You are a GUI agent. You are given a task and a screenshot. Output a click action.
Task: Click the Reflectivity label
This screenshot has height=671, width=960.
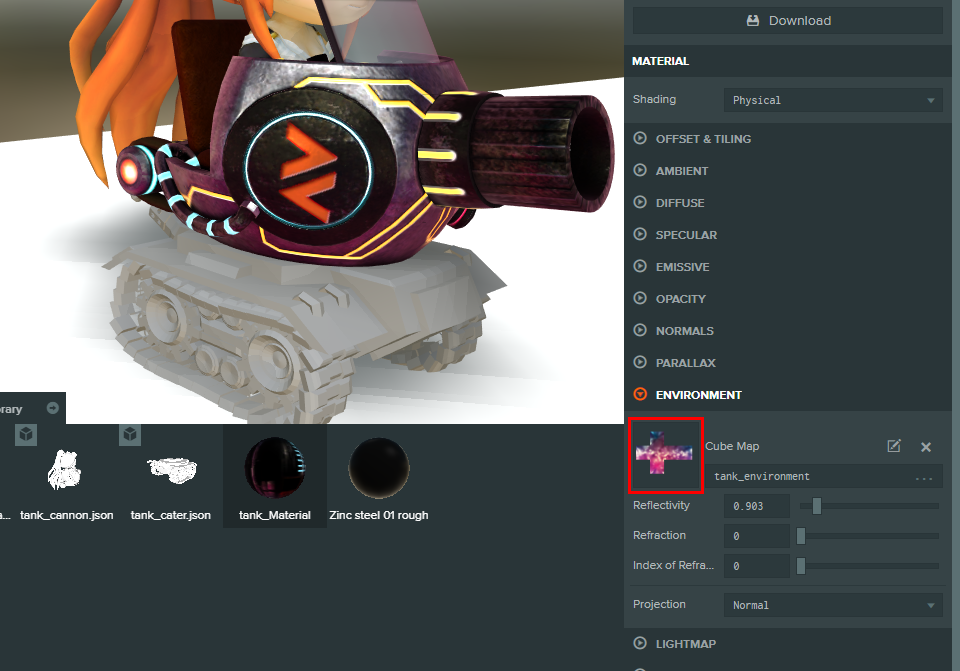click(x=661, y=505)
